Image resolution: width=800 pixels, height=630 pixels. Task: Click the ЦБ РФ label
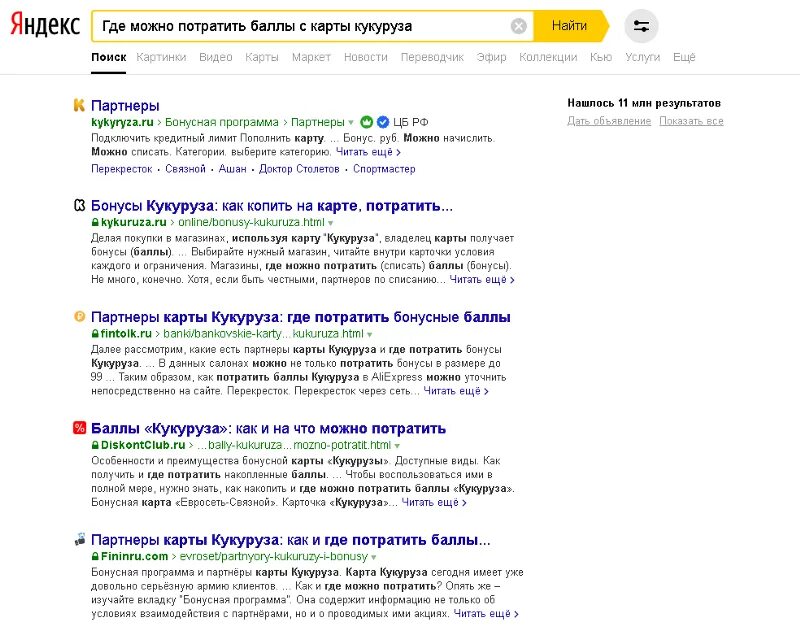click(410, 122)
